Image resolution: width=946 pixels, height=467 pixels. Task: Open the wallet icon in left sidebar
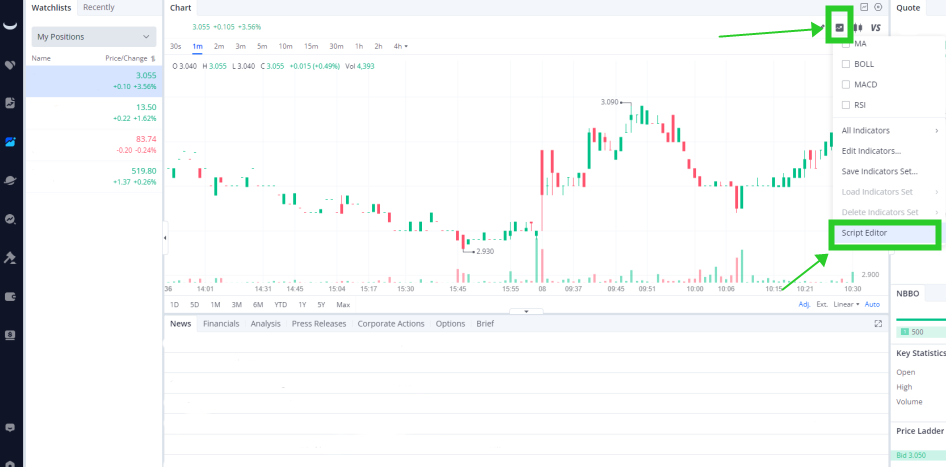(10, 296)
